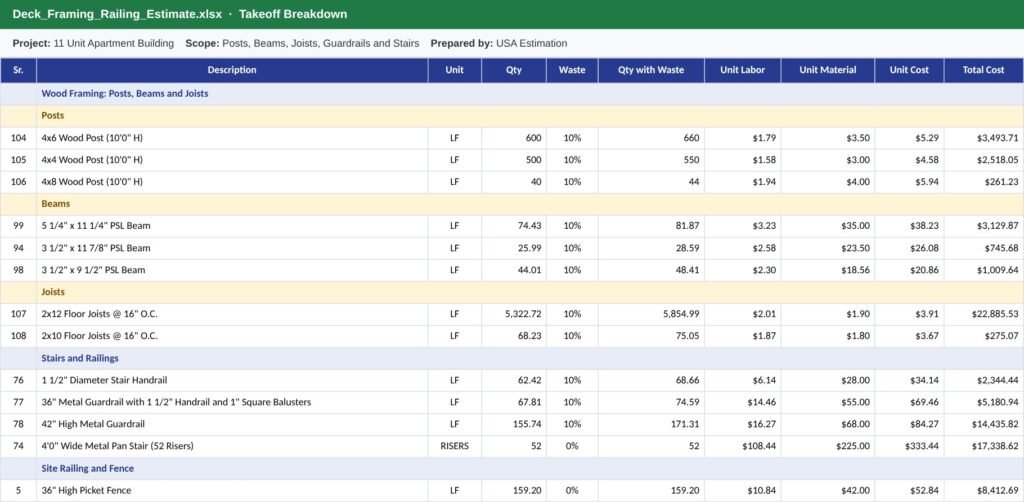The image size is (1024, 502).
Task: Select the quantity 600 cell
Action: tap(514, 138)
